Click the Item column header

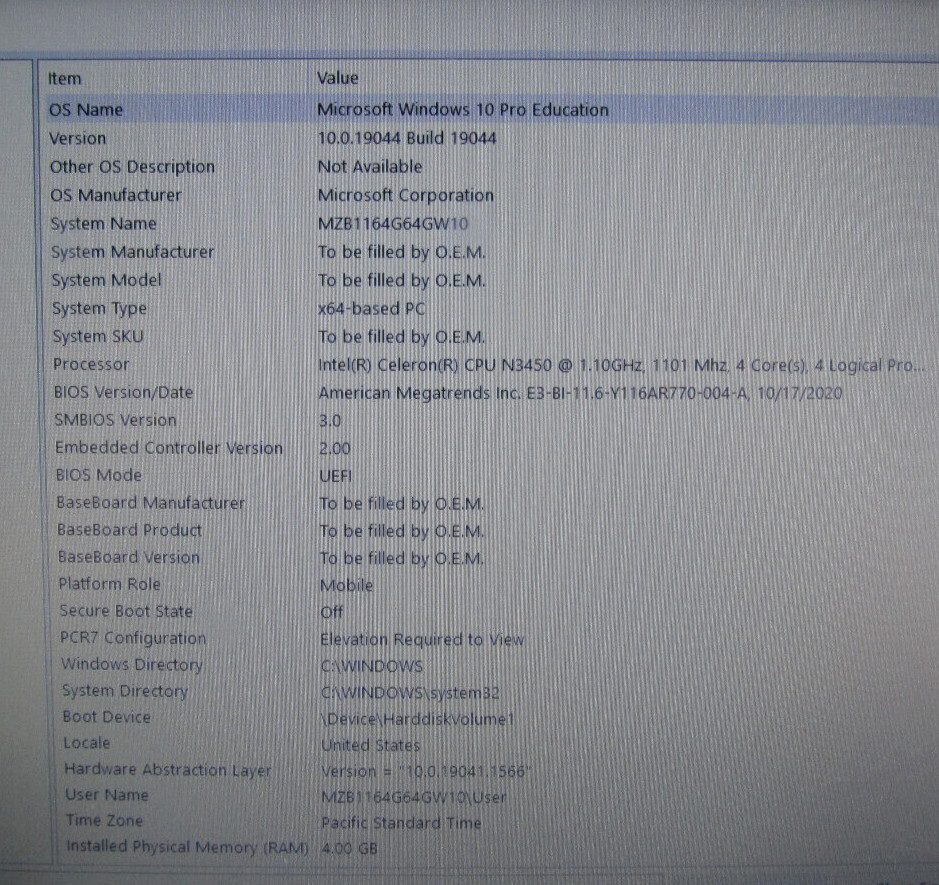click(64, 78)
